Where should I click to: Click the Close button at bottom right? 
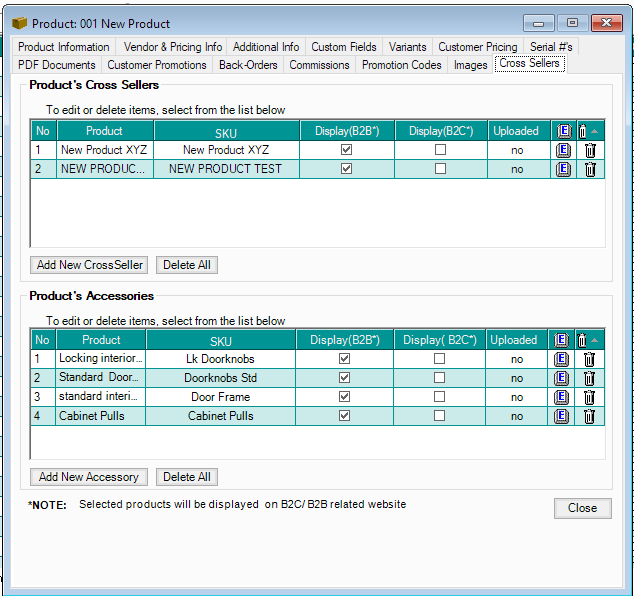pyautogui.click(x=582, y=508)
